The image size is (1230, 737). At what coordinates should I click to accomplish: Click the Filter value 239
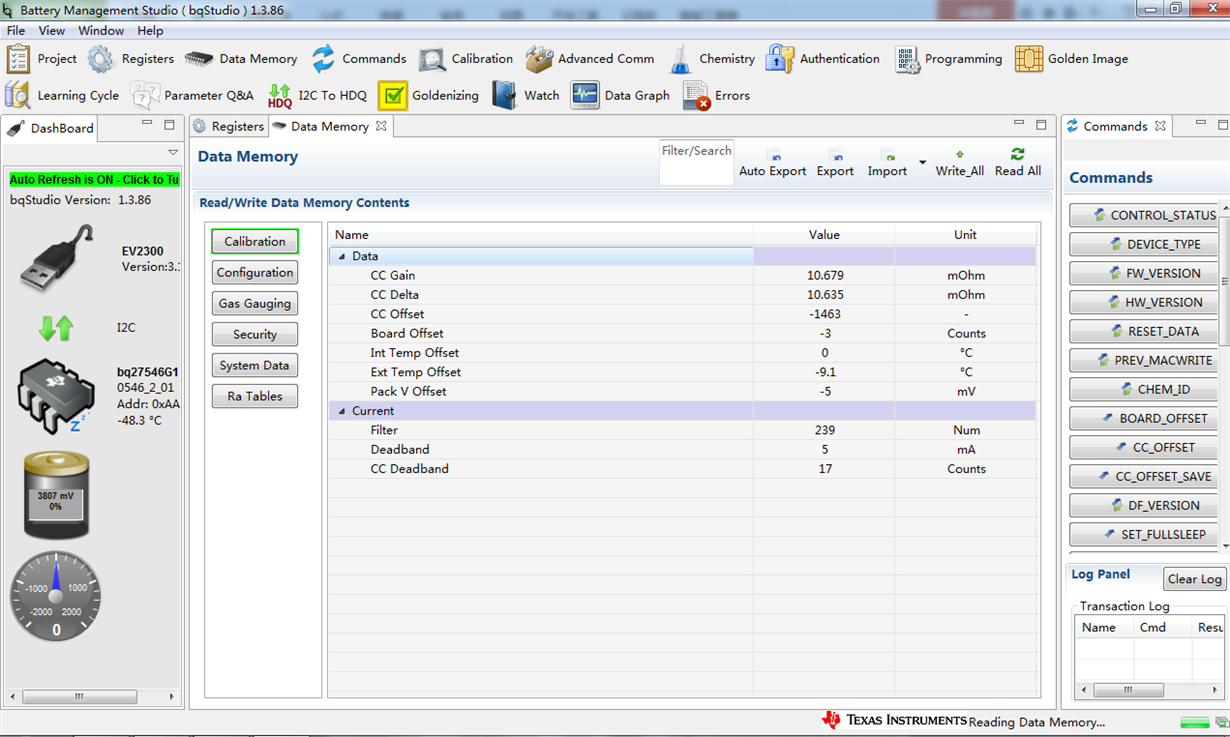pyautogui.click(x=824, y=430)
